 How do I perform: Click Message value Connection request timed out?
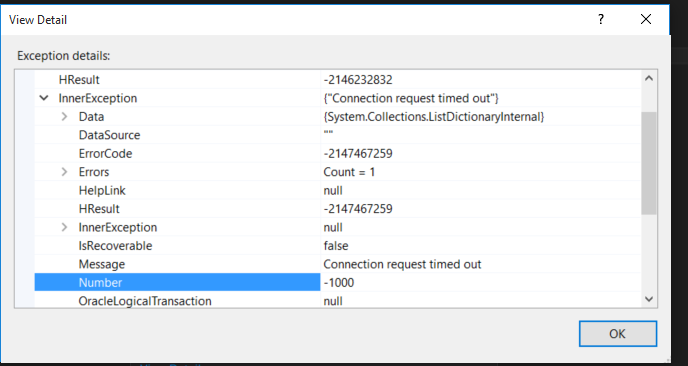tap(402, 264)
